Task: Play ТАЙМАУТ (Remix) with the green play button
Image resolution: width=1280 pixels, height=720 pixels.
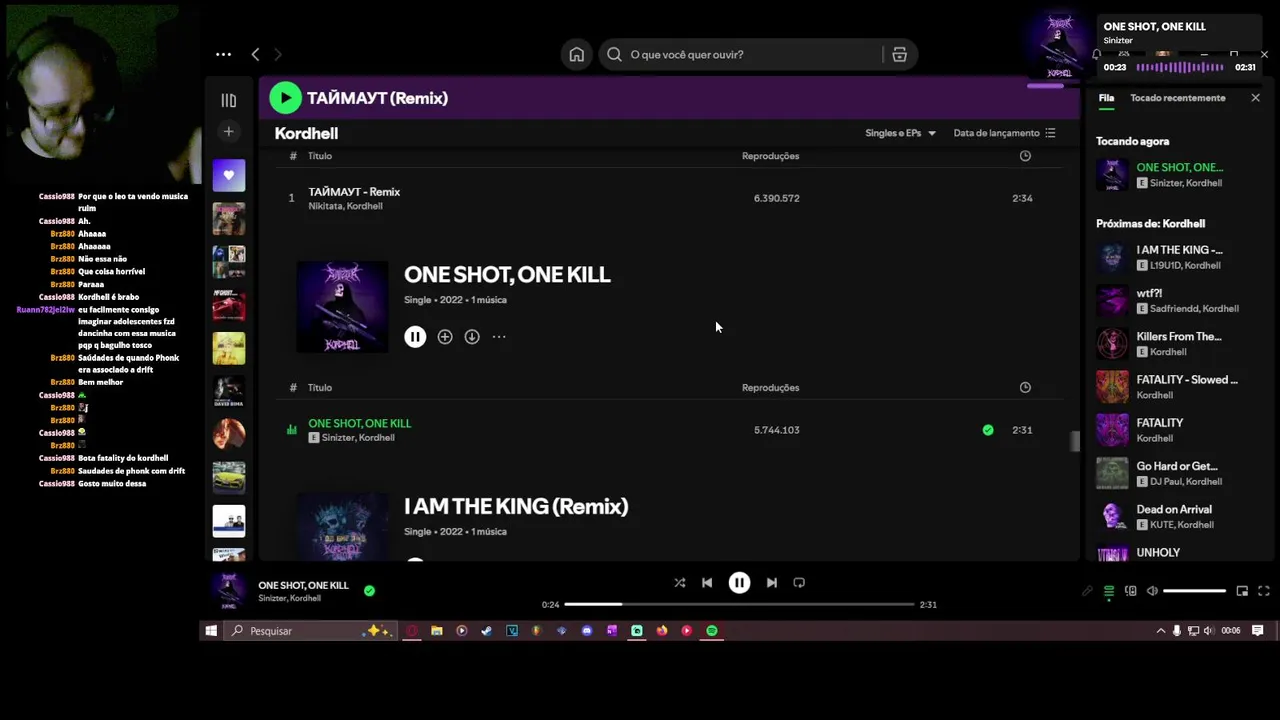Action: click(285, 97)
